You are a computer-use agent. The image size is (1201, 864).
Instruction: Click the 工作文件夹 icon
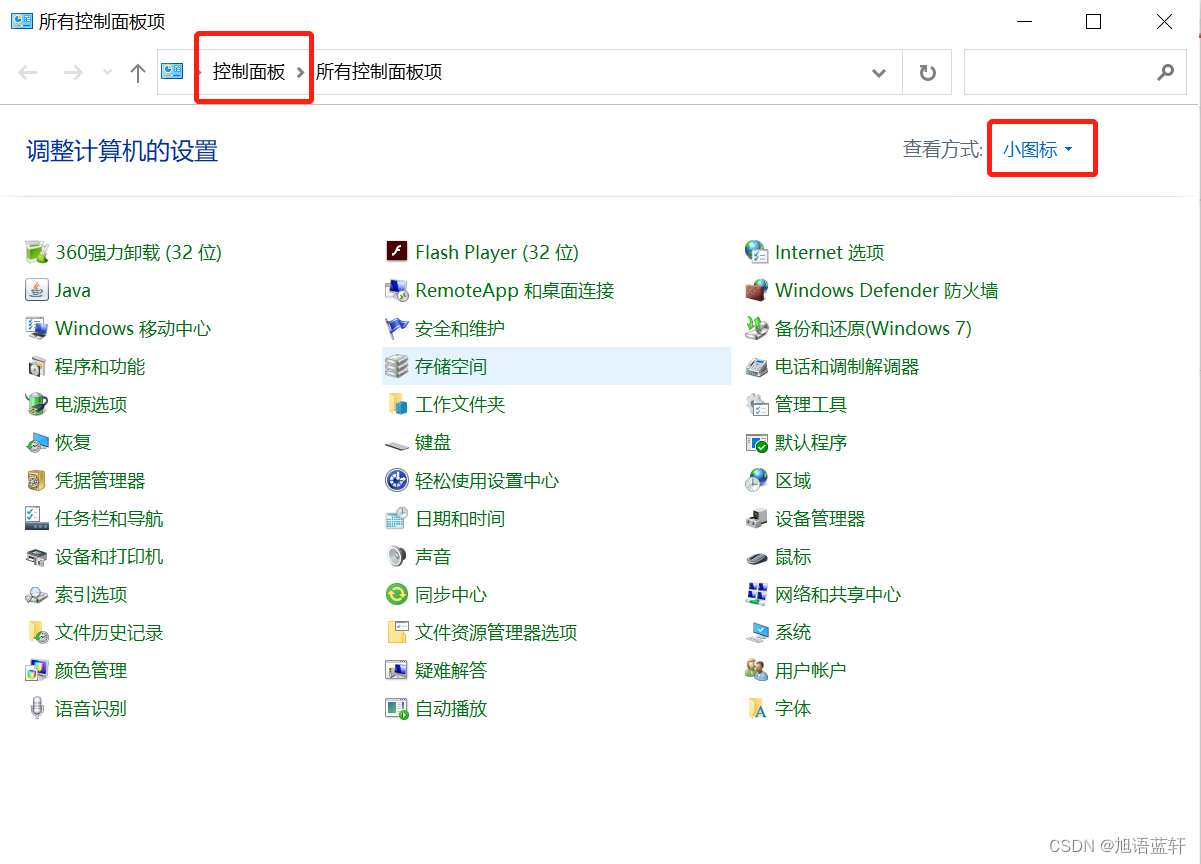[x=397, y=404]
